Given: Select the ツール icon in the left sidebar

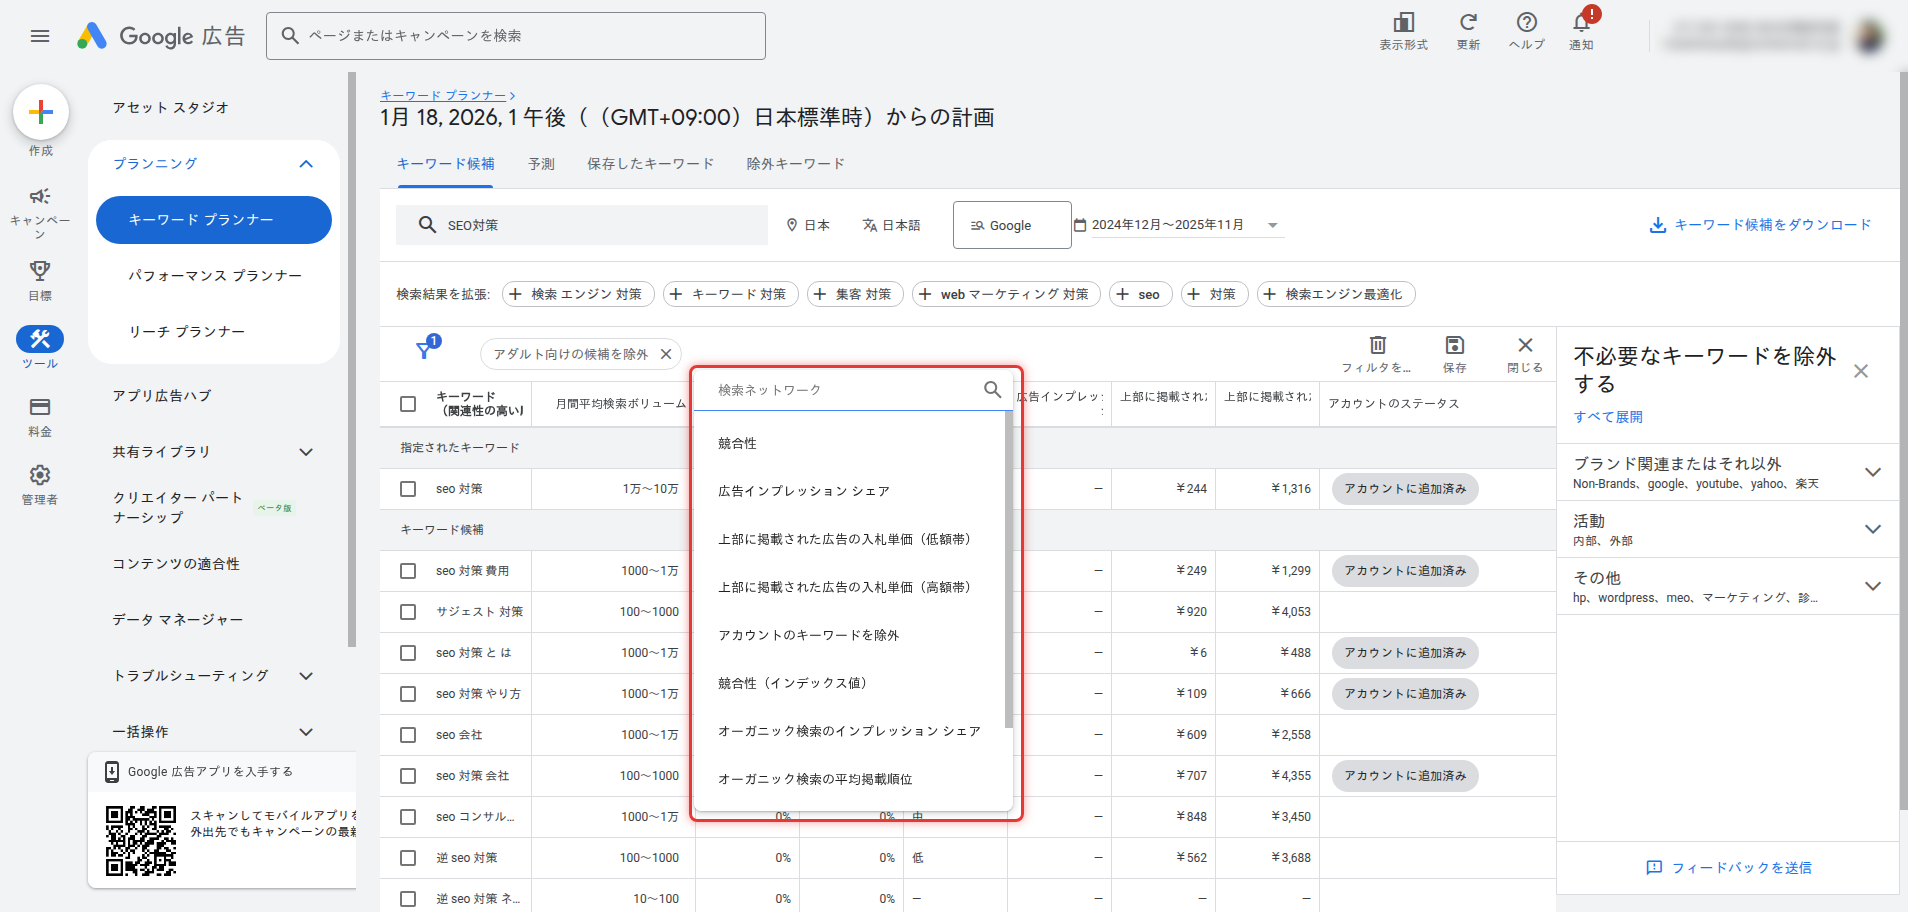Looking at the screenshot, I should pyautogui.click(x=40, y=339).
